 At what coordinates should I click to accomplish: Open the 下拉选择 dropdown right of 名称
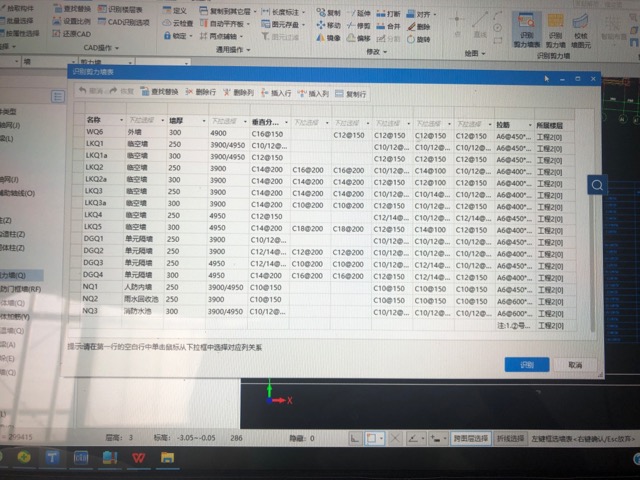(162, 120)
